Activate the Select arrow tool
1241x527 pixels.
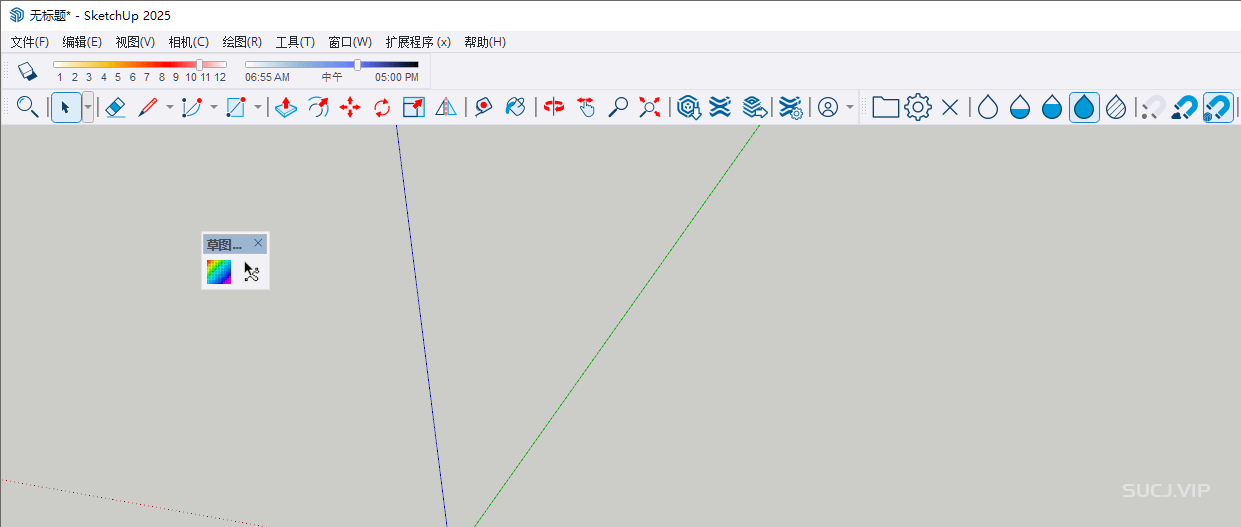pos(65,107)
